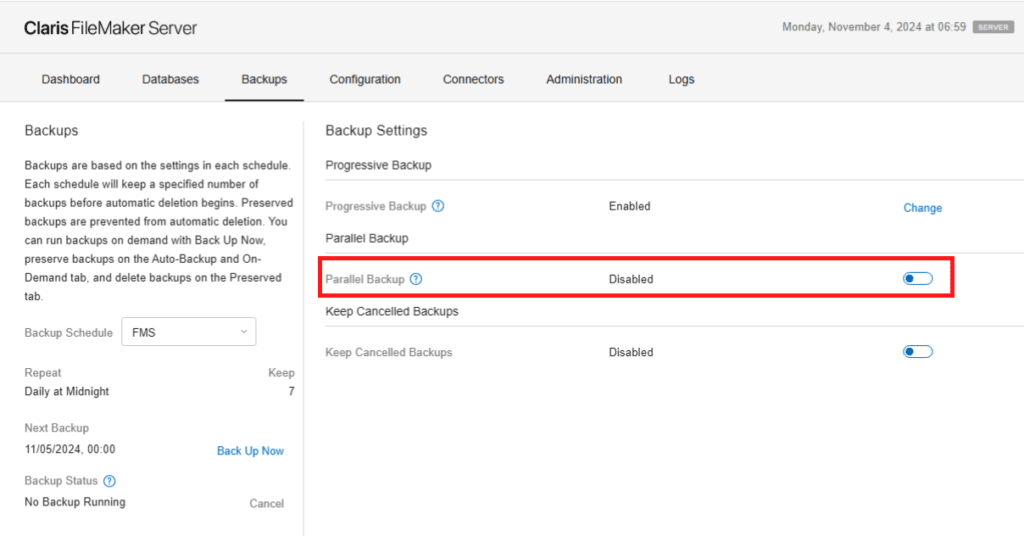View the Logs tab
The image size is (1024, 536).
pyautogui.click(x=681, y=80)
